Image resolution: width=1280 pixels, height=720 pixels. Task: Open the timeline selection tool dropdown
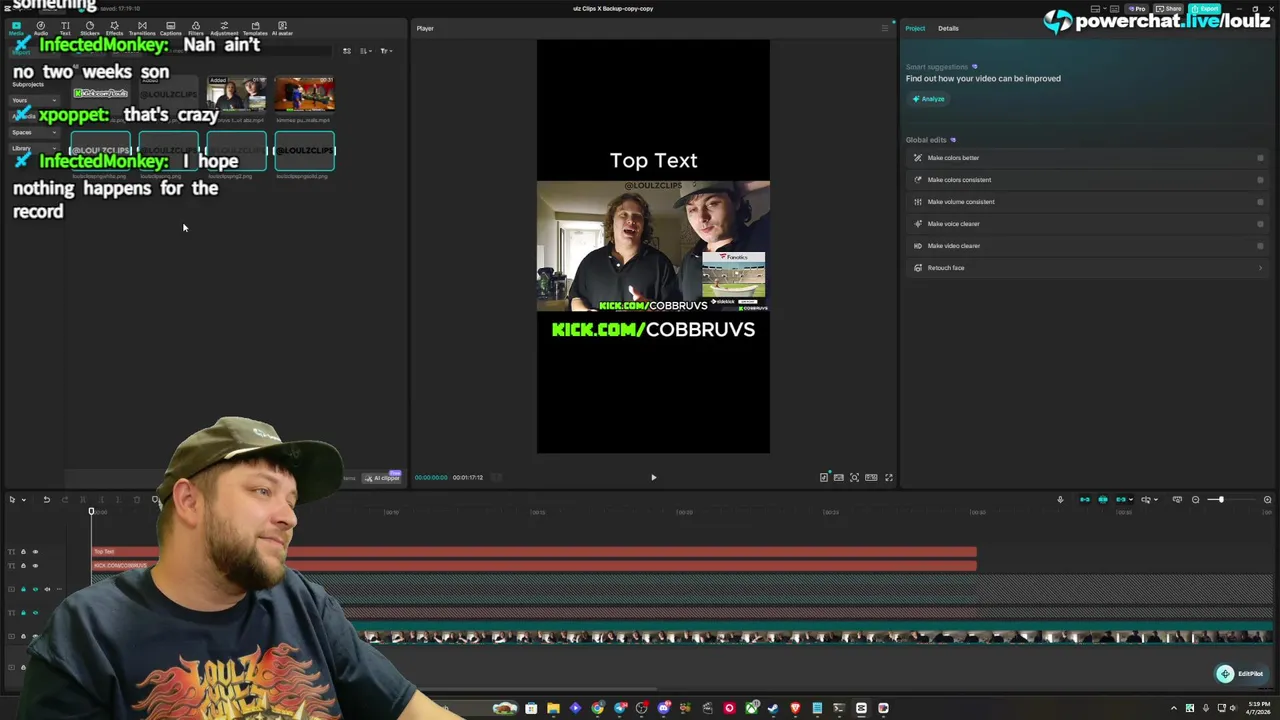(x=23, y=500)
